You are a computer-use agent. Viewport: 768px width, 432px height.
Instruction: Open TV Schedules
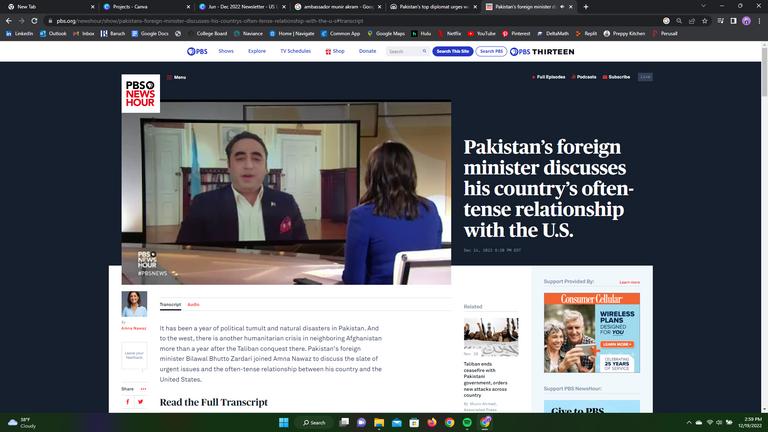click(x=295, y=51)
